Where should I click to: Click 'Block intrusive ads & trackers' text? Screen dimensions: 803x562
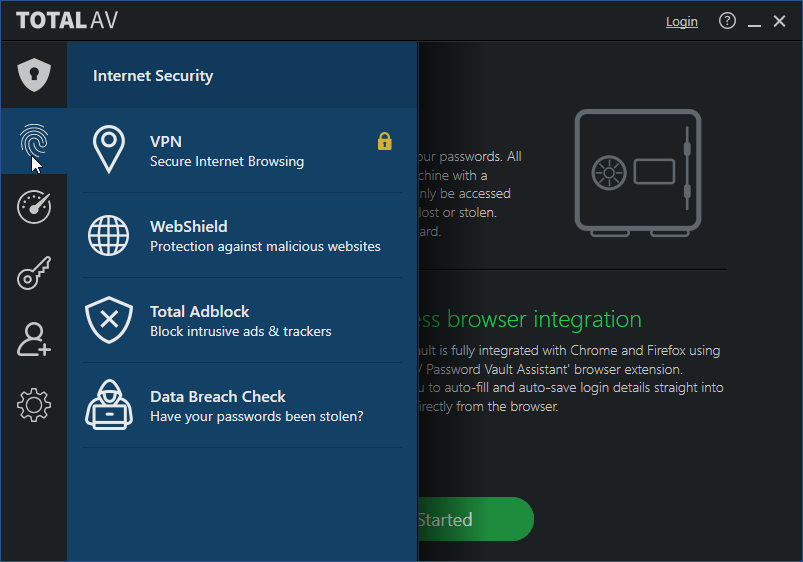coord(241,331)
